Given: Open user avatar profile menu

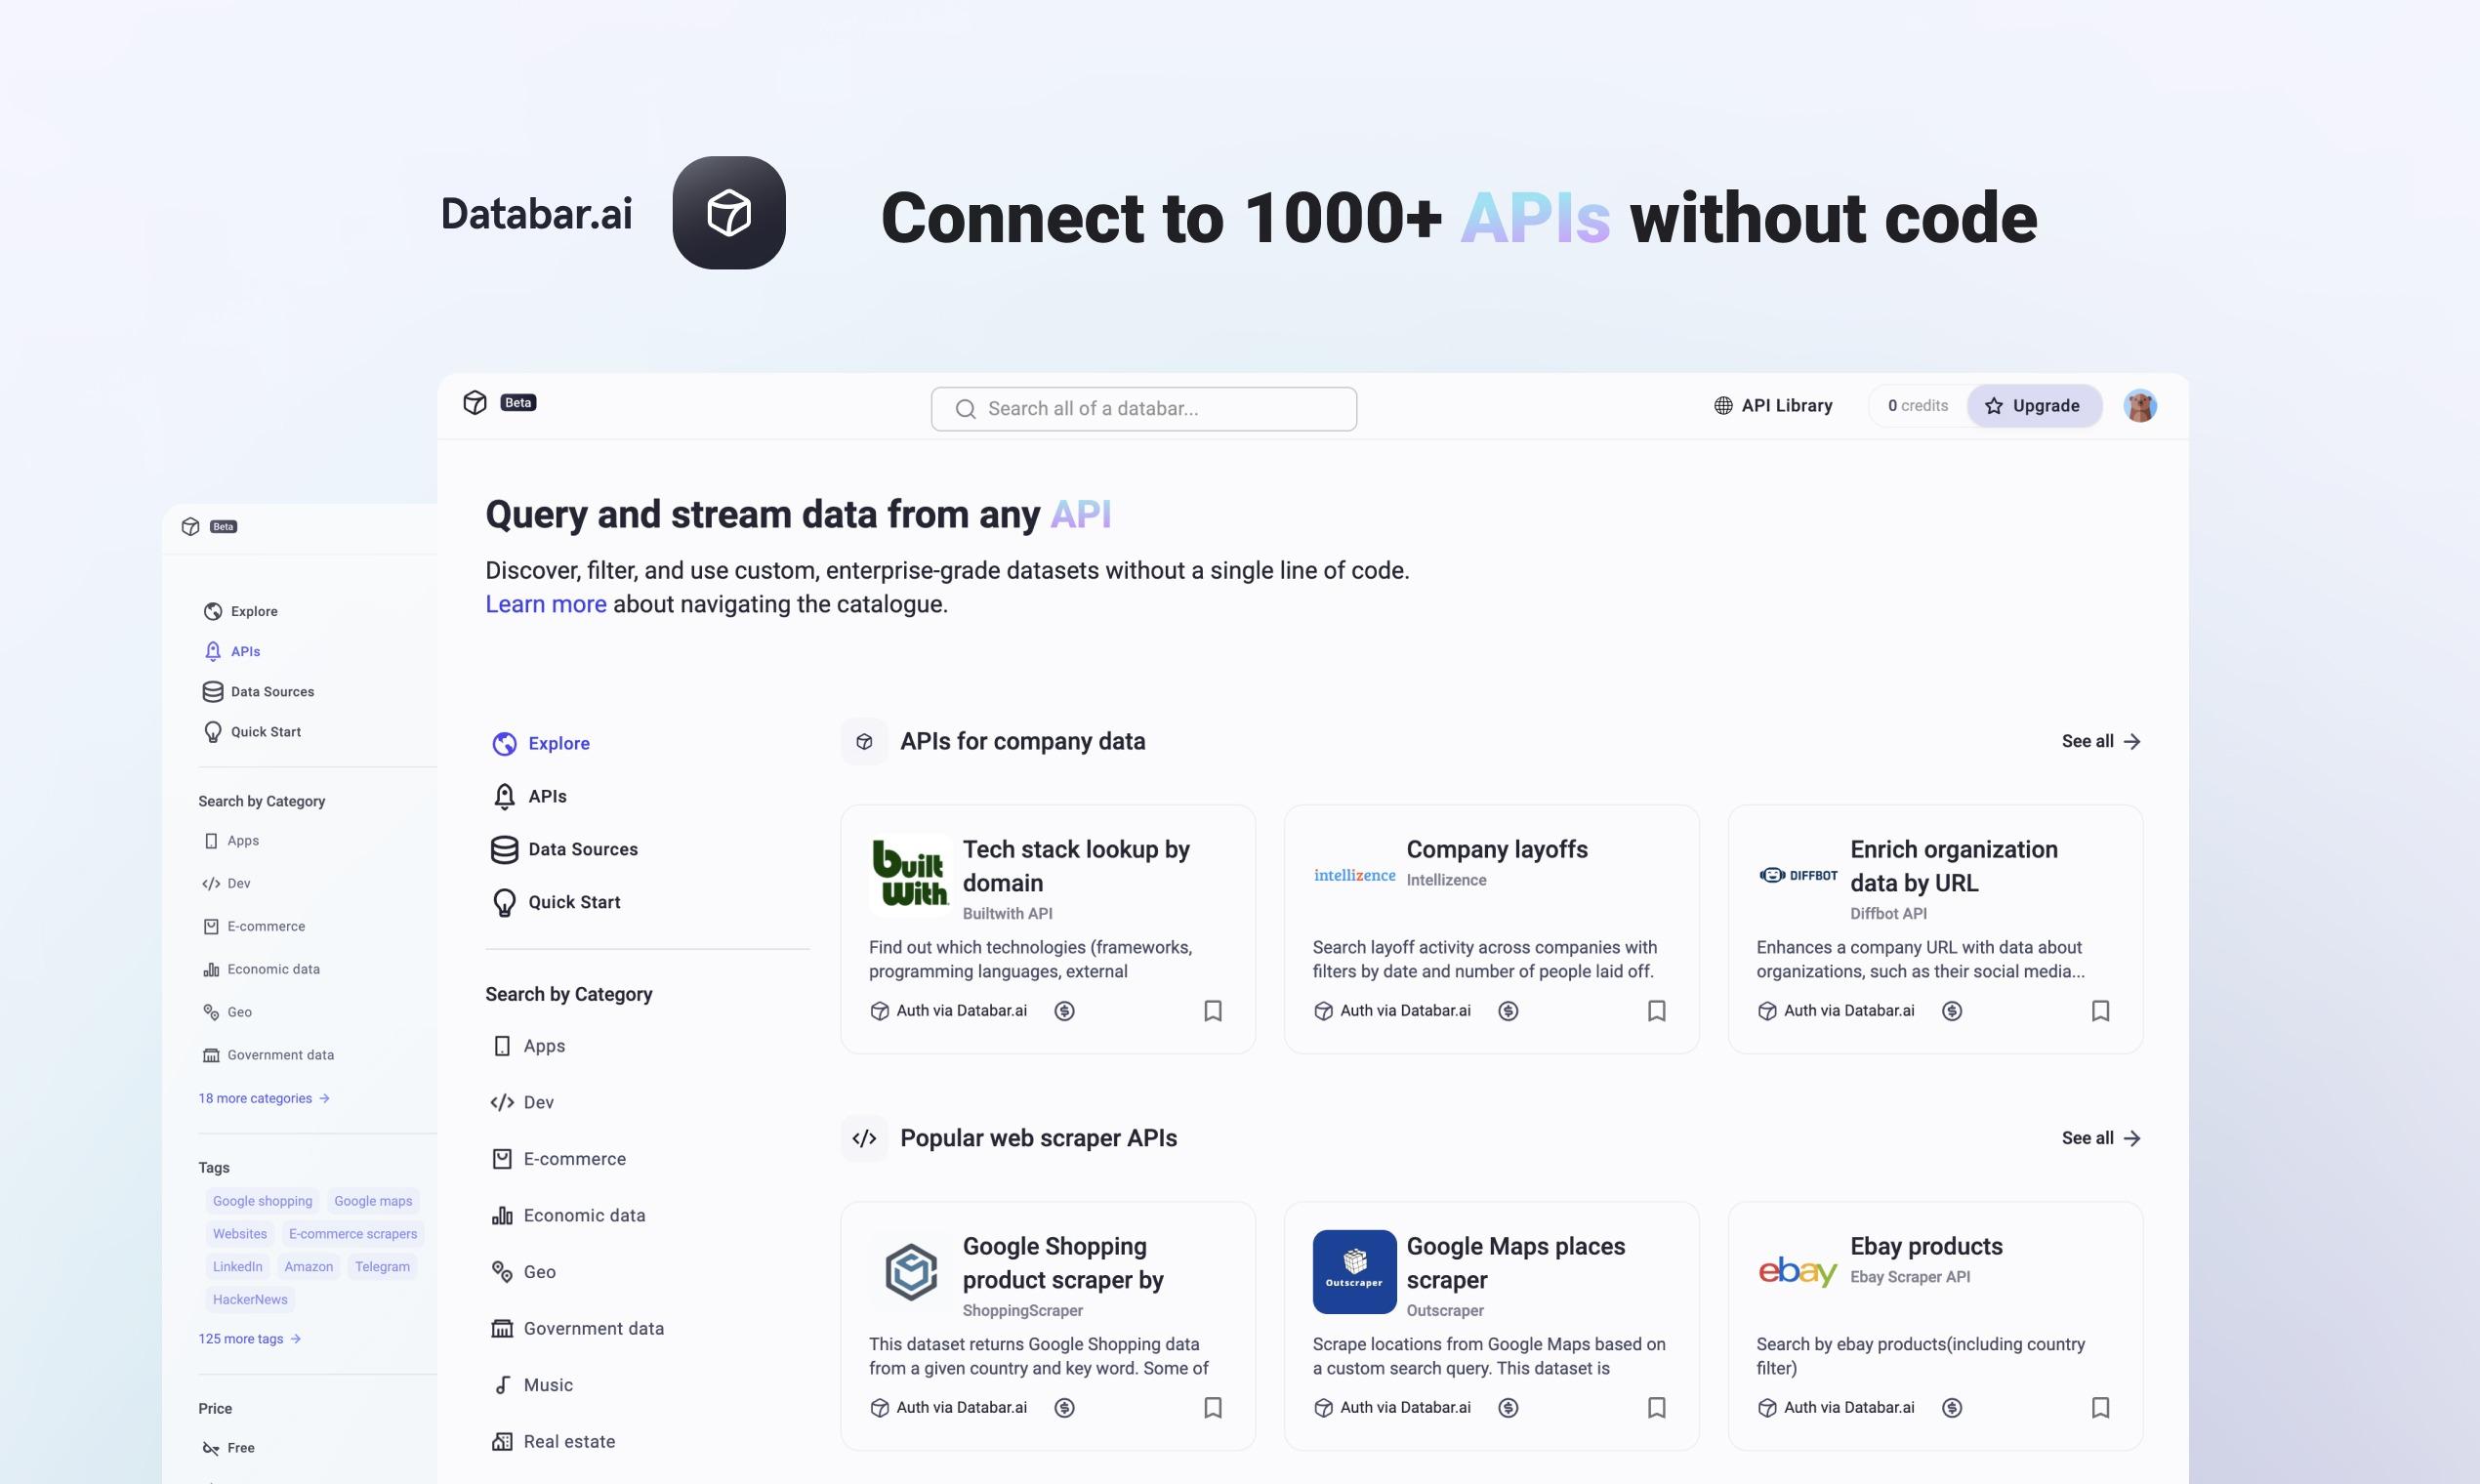Looking at the screenshot, I should click(x=2139, y=406).
